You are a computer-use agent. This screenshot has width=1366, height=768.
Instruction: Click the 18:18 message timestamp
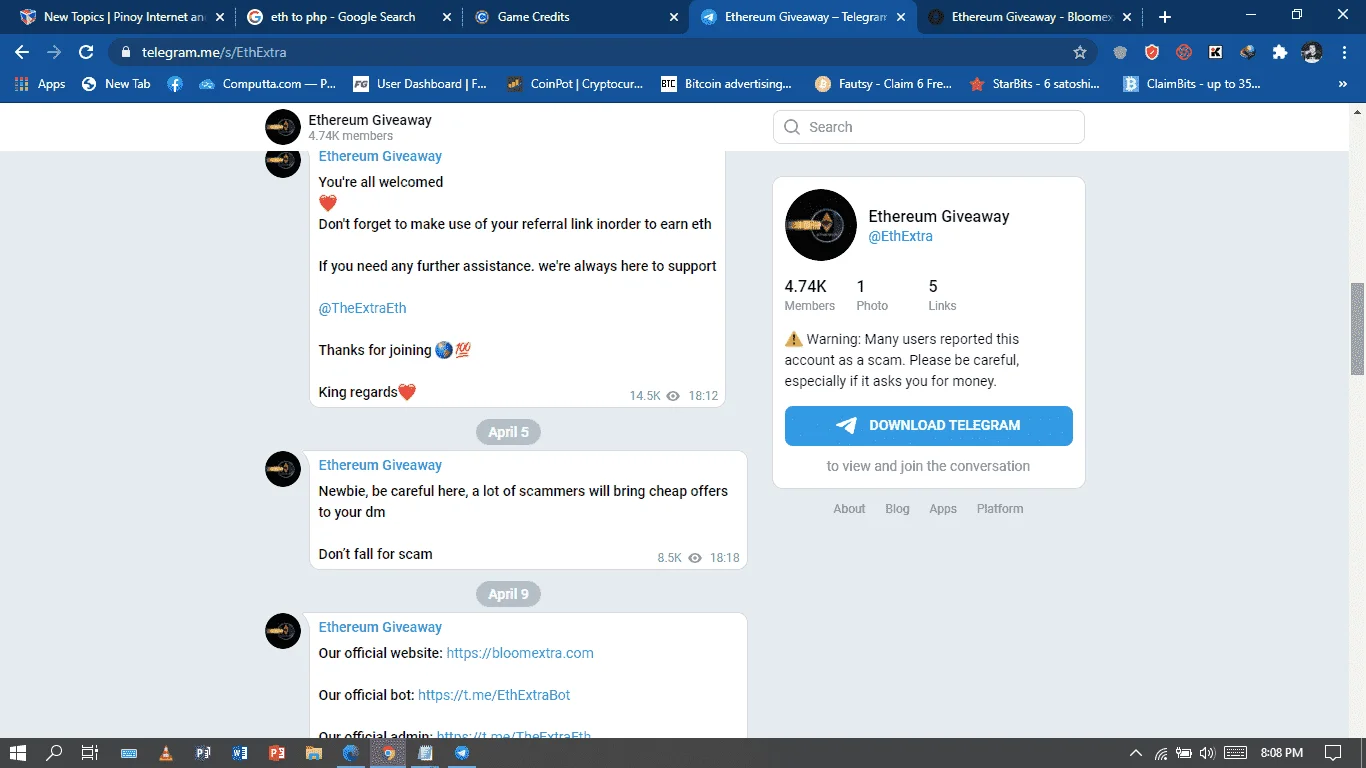(x=725, y=558)
